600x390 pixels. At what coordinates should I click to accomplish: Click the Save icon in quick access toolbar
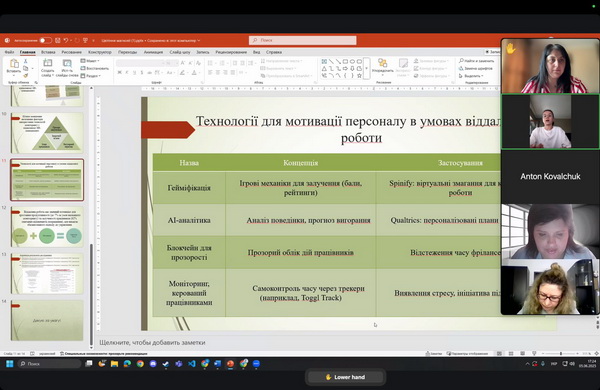[58, 40]
